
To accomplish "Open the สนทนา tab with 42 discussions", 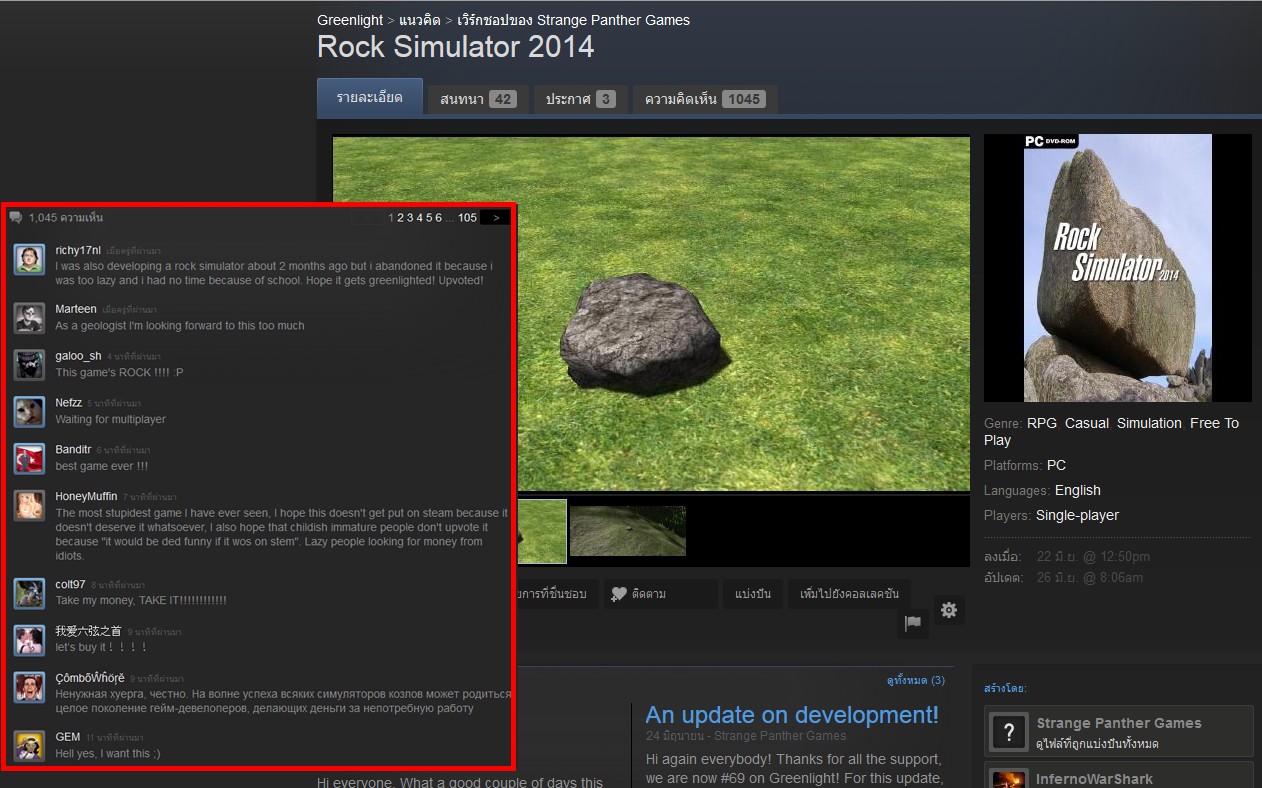I will [478, 99].
